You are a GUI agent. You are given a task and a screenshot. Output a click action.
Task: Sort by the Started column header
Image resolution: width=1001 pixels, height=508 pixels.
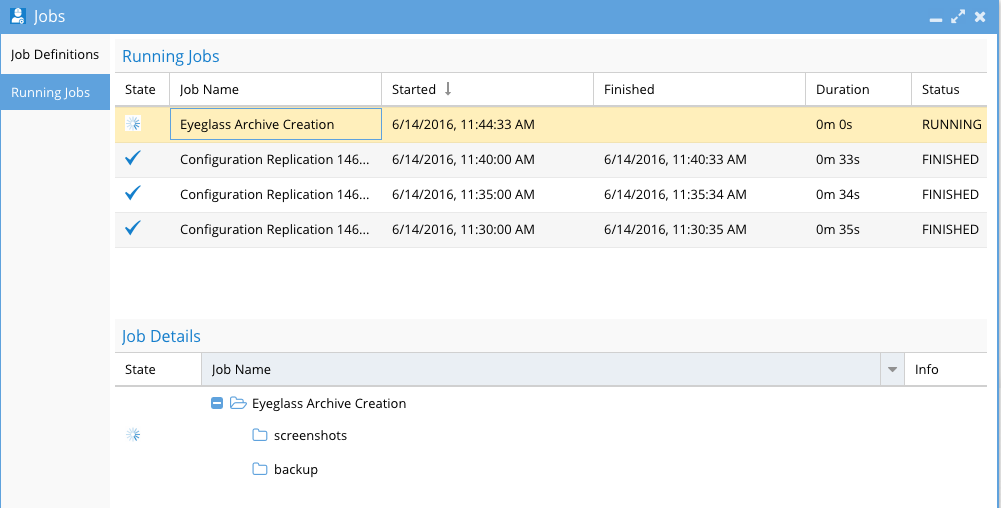[488, 89]
